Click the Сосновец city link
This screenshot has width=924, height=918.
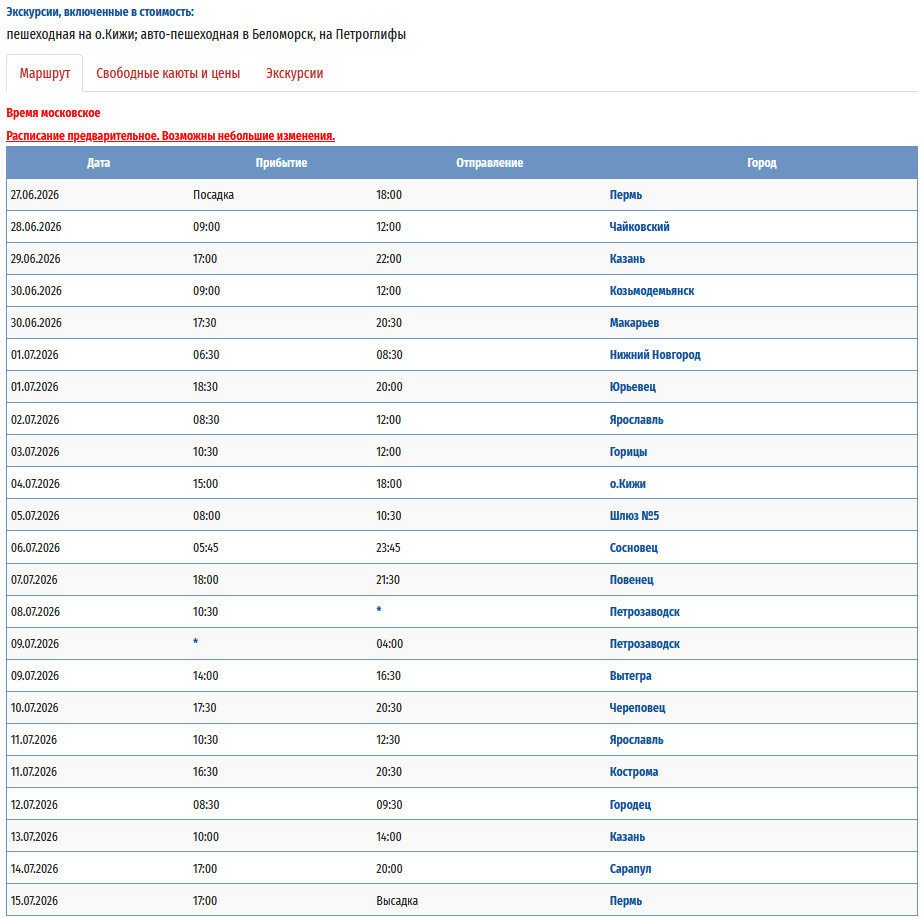pyautogui.click(x=633, y=548)
